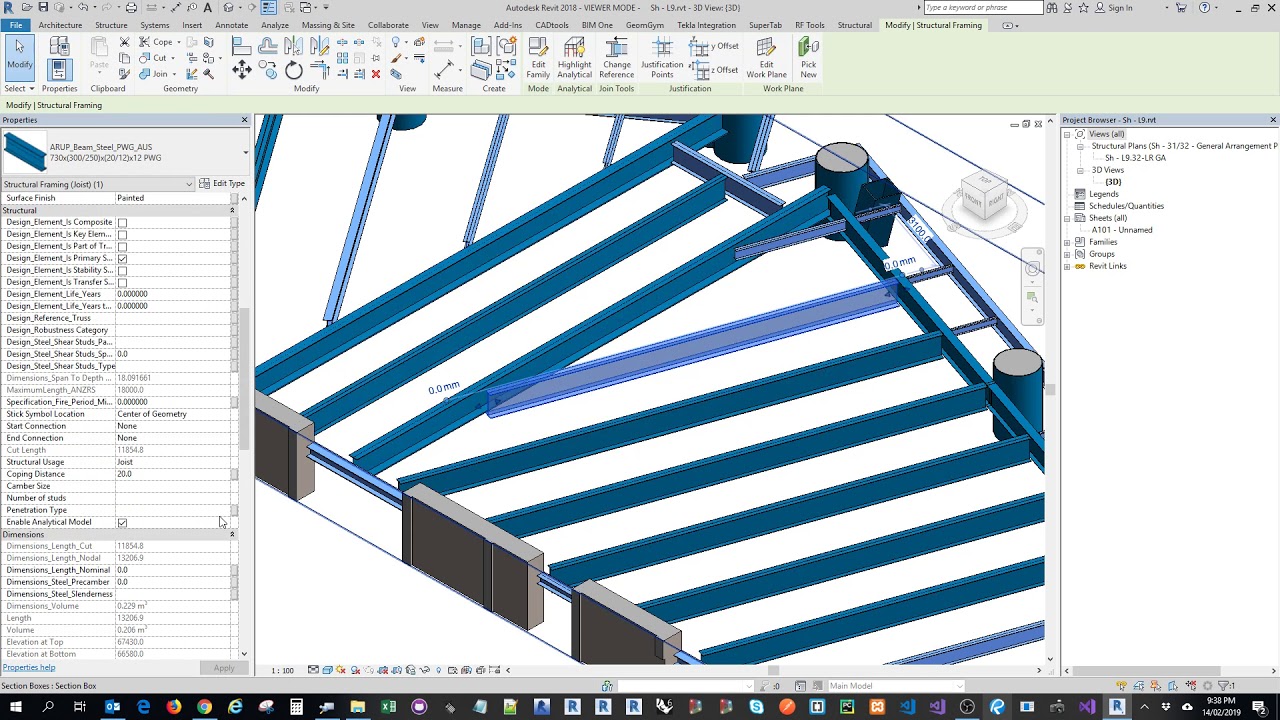The height and width of the screenshot is (720, 1280).
Task: Toggle Design_Element_Is Composite checkbox
Action: tap(122, 222)
